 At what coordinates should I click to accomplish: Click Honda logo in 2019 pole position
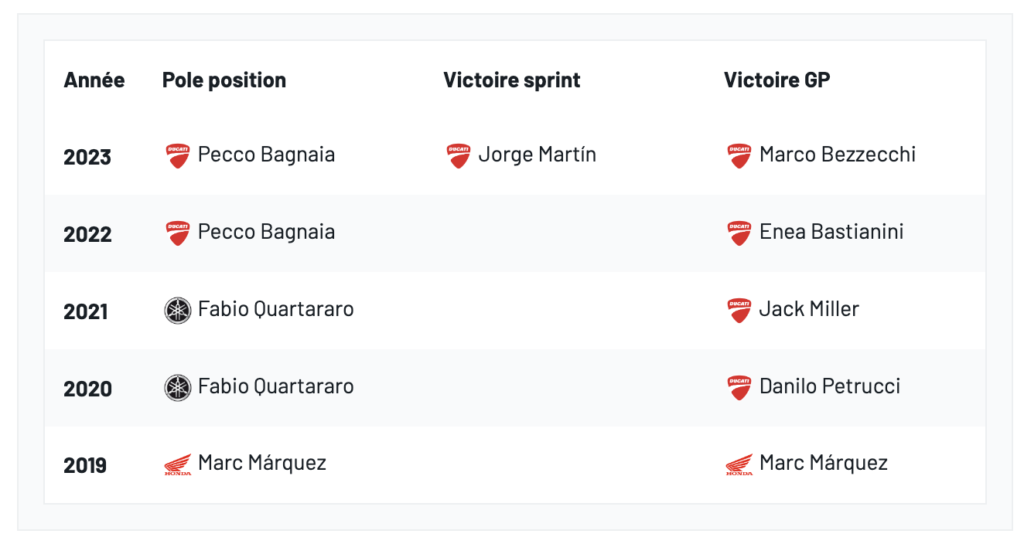pos(177,464)
